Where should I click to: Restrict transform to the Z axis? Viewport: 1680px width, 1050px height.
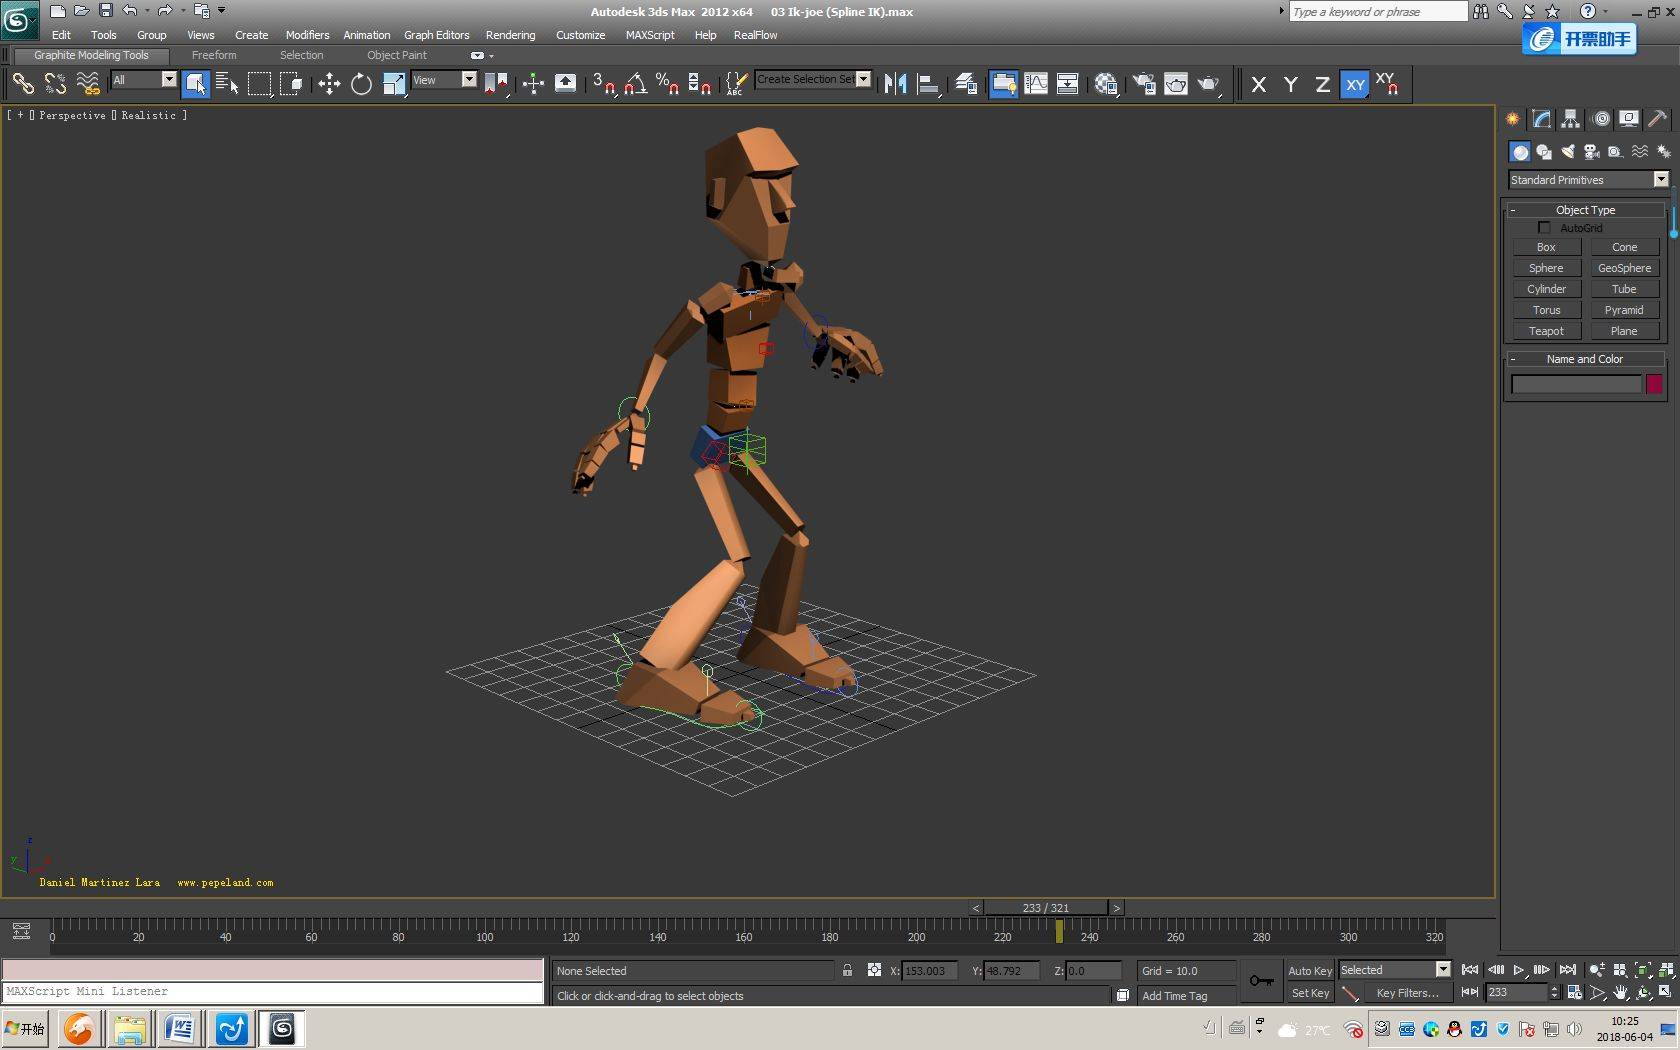1322,85
